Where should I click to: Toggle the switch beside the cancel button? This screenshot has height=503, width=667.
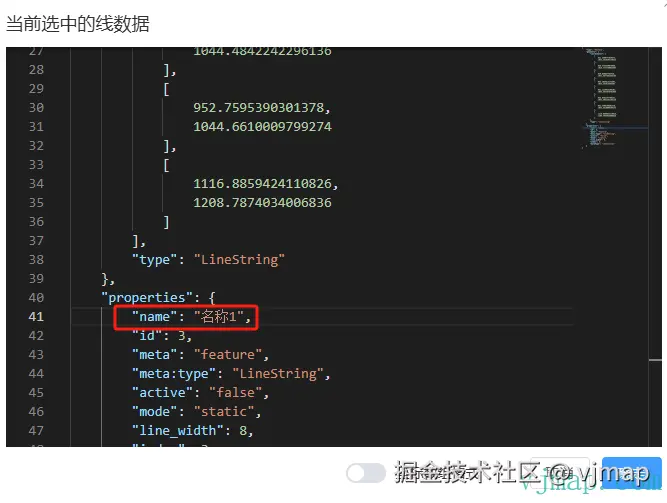365,473
